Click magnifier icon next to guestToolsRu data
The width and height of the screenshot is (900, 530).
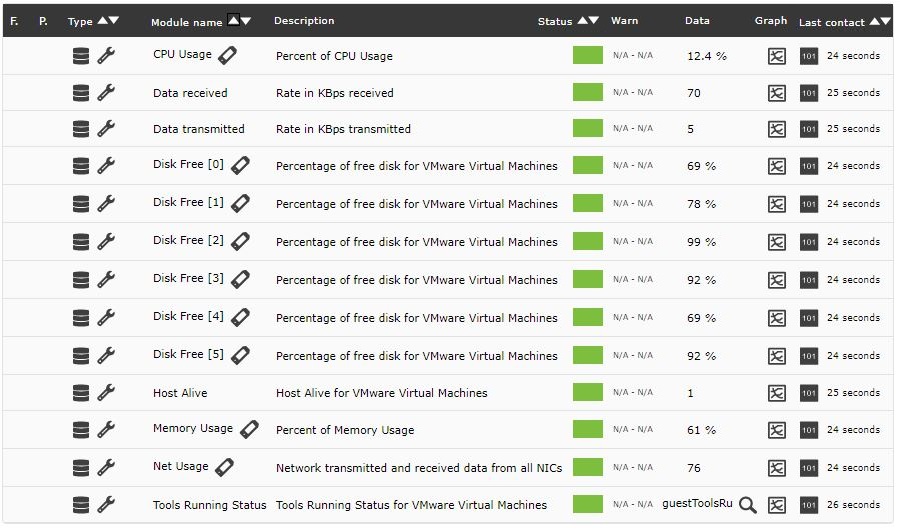point(747,505)
